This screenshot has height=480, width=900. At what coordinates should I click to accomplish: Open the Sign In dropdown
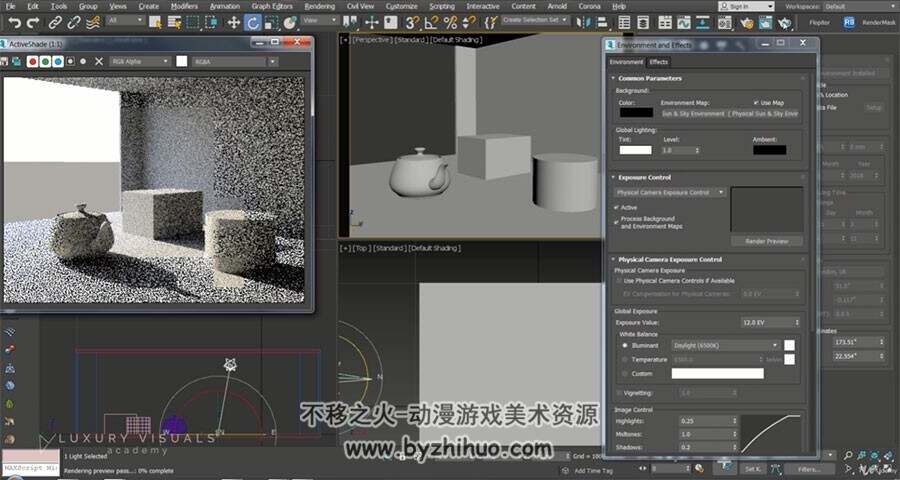[746, 6]
